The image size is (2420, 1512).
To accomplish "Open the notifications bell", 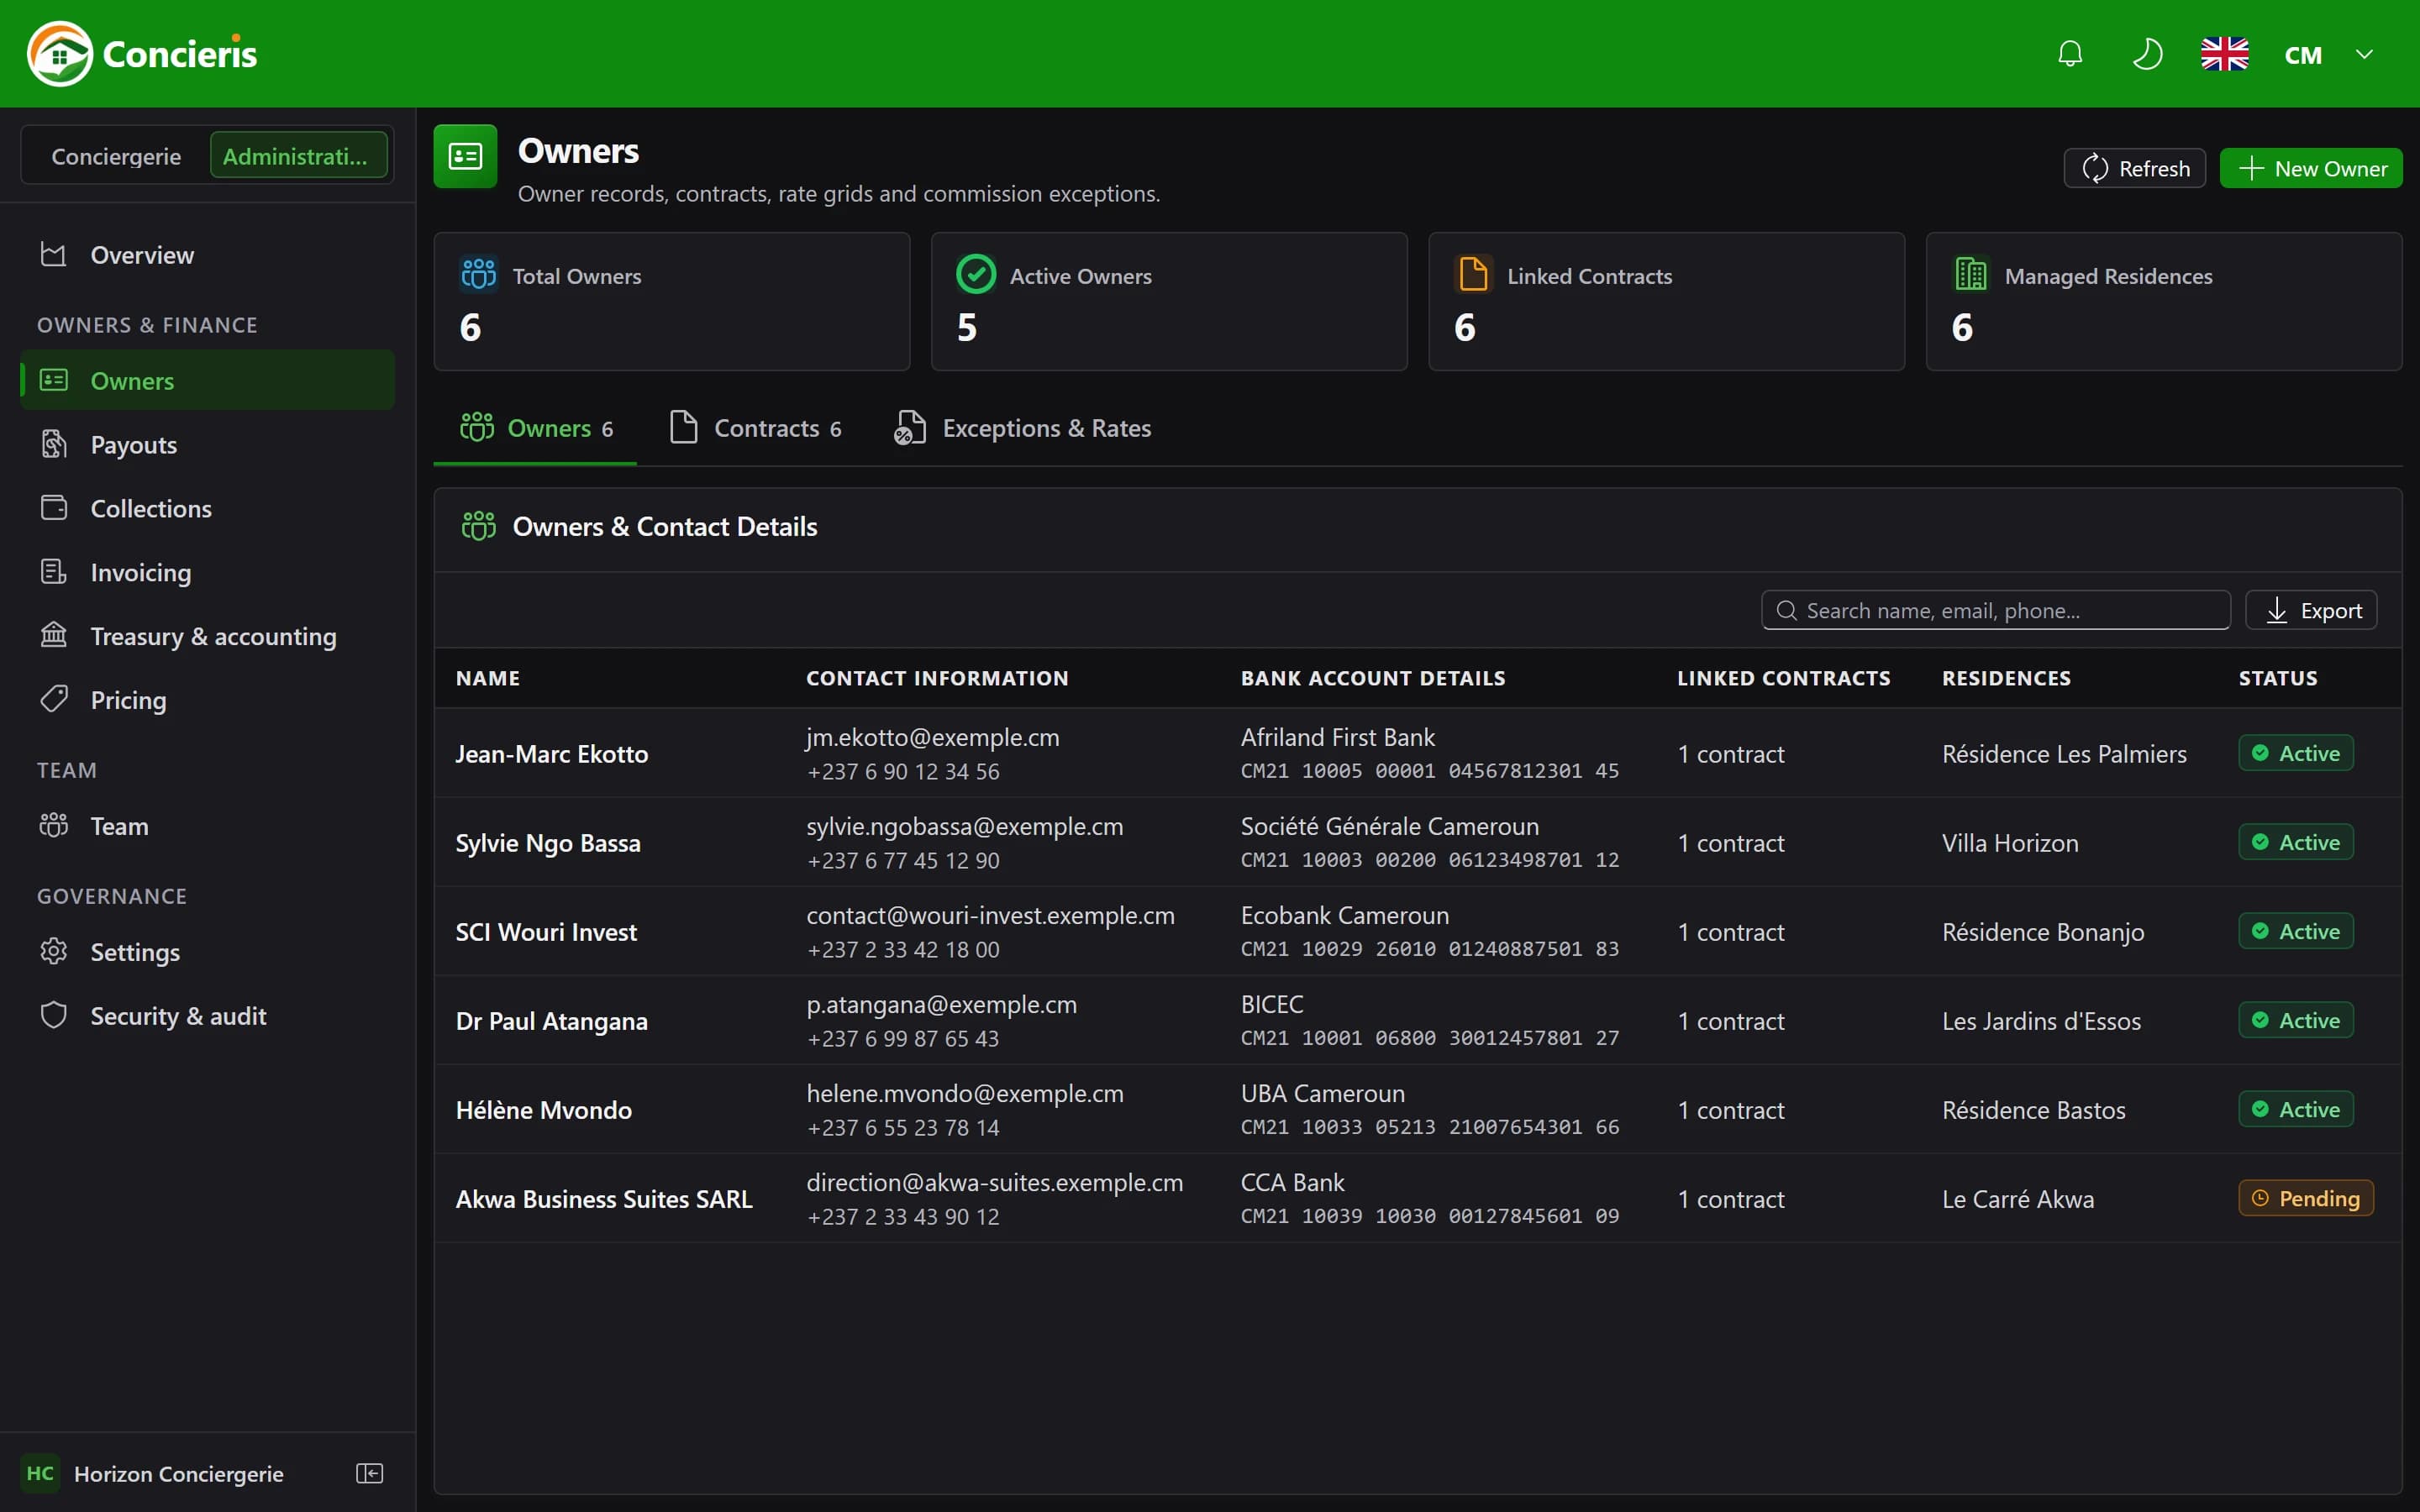I will (2070, 54).
